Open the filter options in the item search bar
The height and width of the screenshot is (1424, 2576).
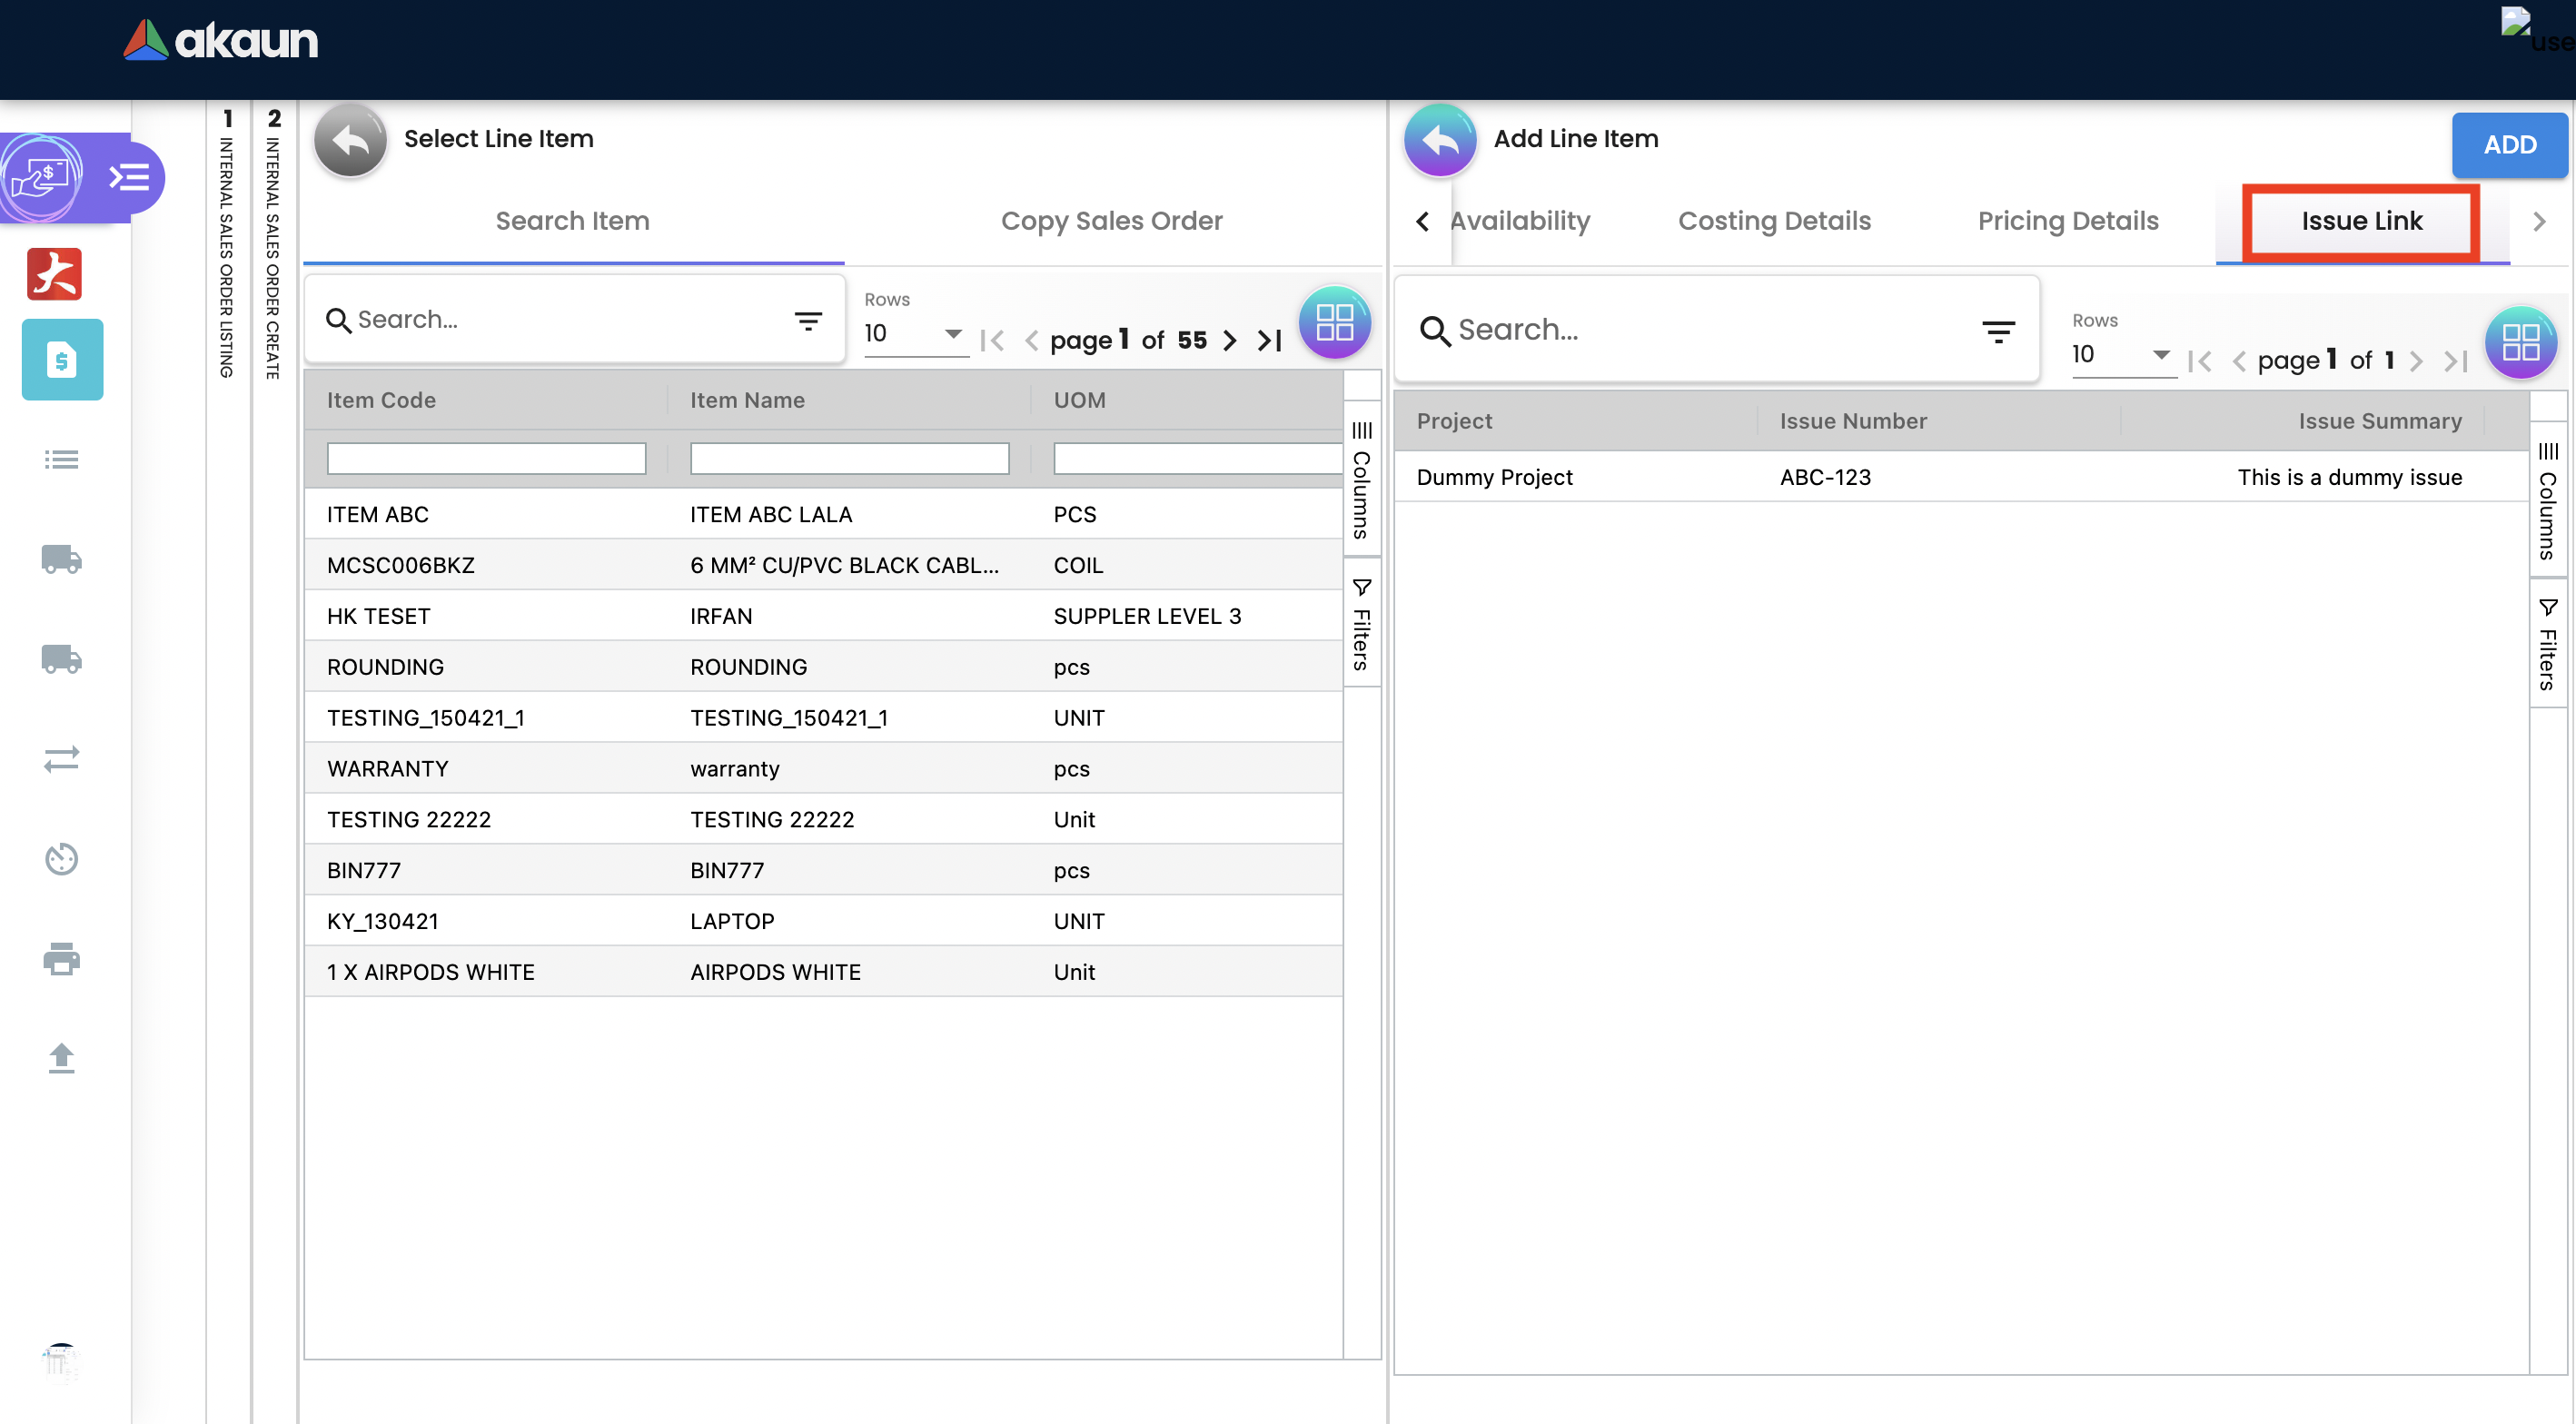(808, 321)
